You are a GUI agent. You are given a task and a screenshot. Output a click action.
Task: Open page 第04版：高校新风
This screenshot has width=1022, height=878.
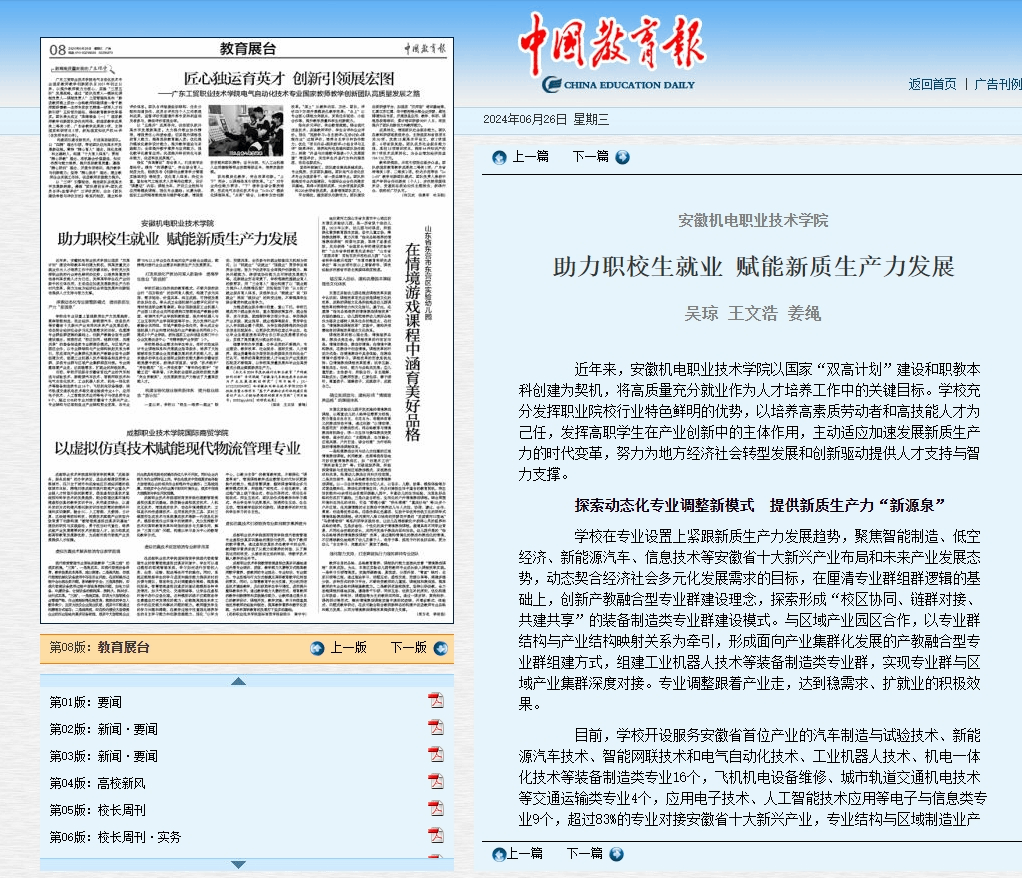98,783
